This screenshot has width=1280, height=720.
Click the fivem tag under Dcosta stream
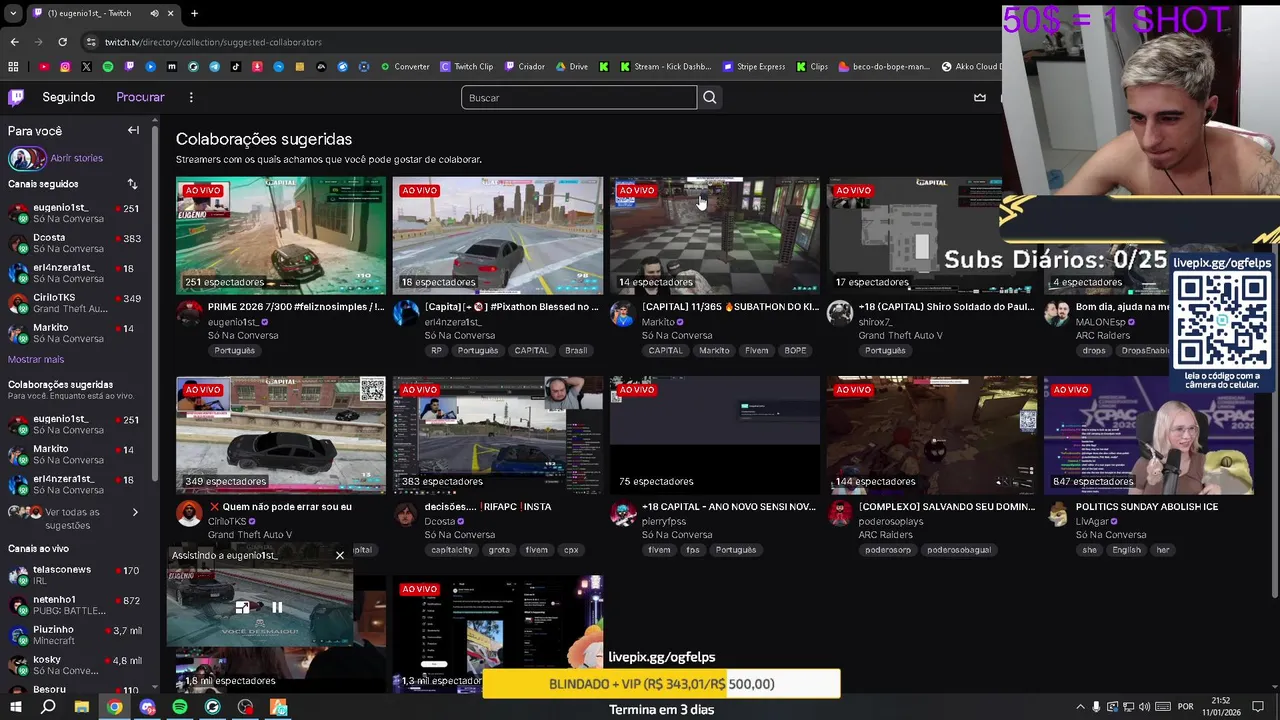[537, 550]
